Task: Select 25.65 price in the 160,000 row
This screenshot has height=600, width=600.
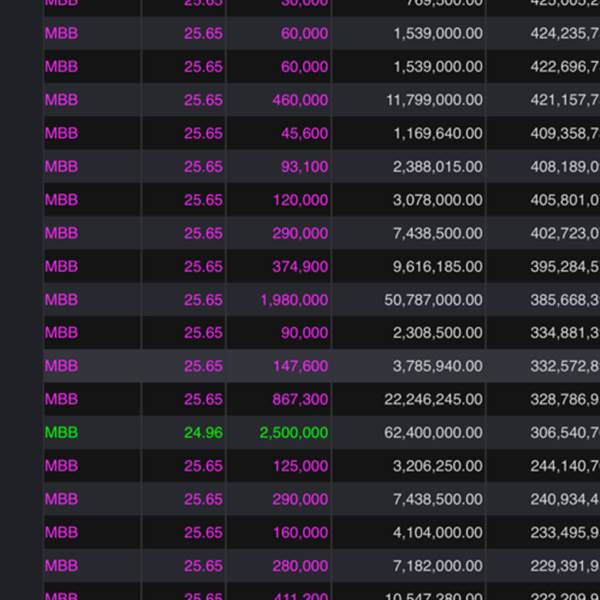Action: coord(203,533)
